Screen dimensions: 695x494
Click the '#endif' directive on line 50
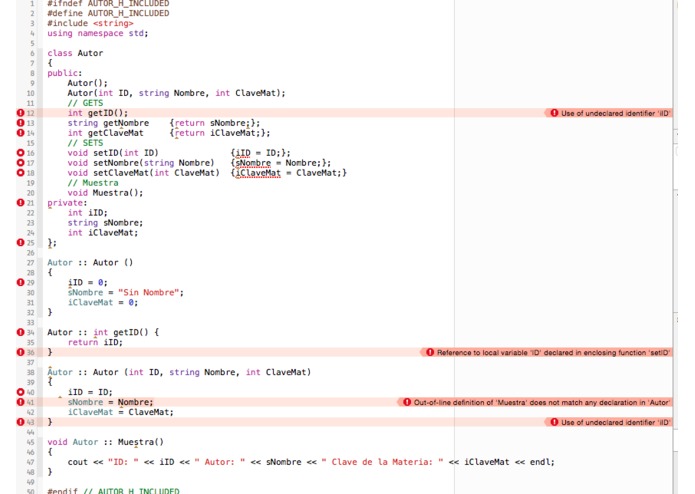pyautogui.click(x=62, y=491)
